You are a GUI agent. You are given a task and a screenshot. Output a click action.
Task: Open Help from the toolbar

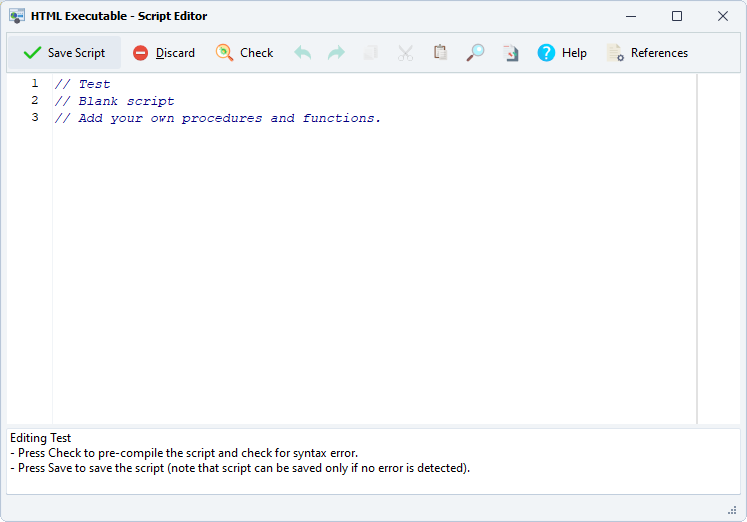(x=562, y=53)
